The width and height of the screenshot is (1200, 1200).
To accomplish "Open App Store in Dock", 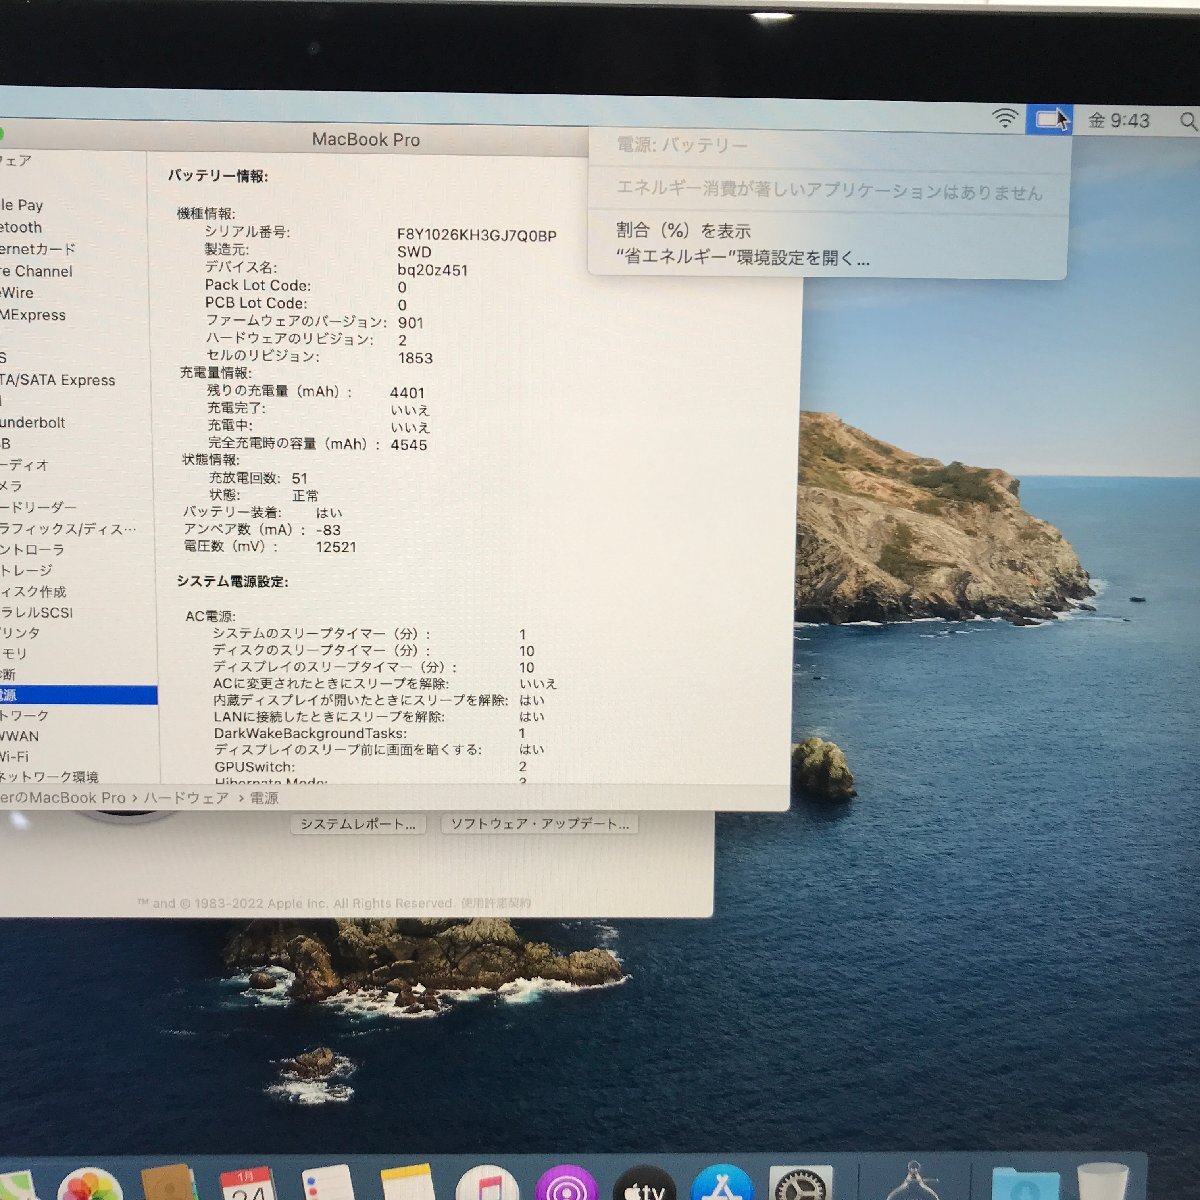I will tap(722, 1184).
